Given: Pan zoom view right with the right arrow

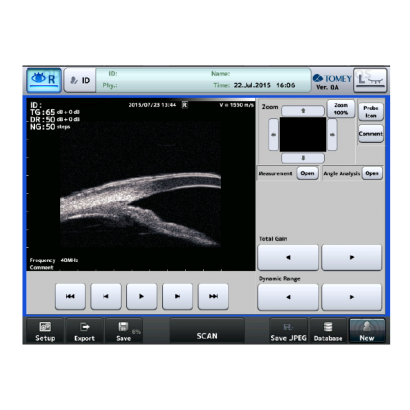Looking at the screenshot, I should point(332,135).
